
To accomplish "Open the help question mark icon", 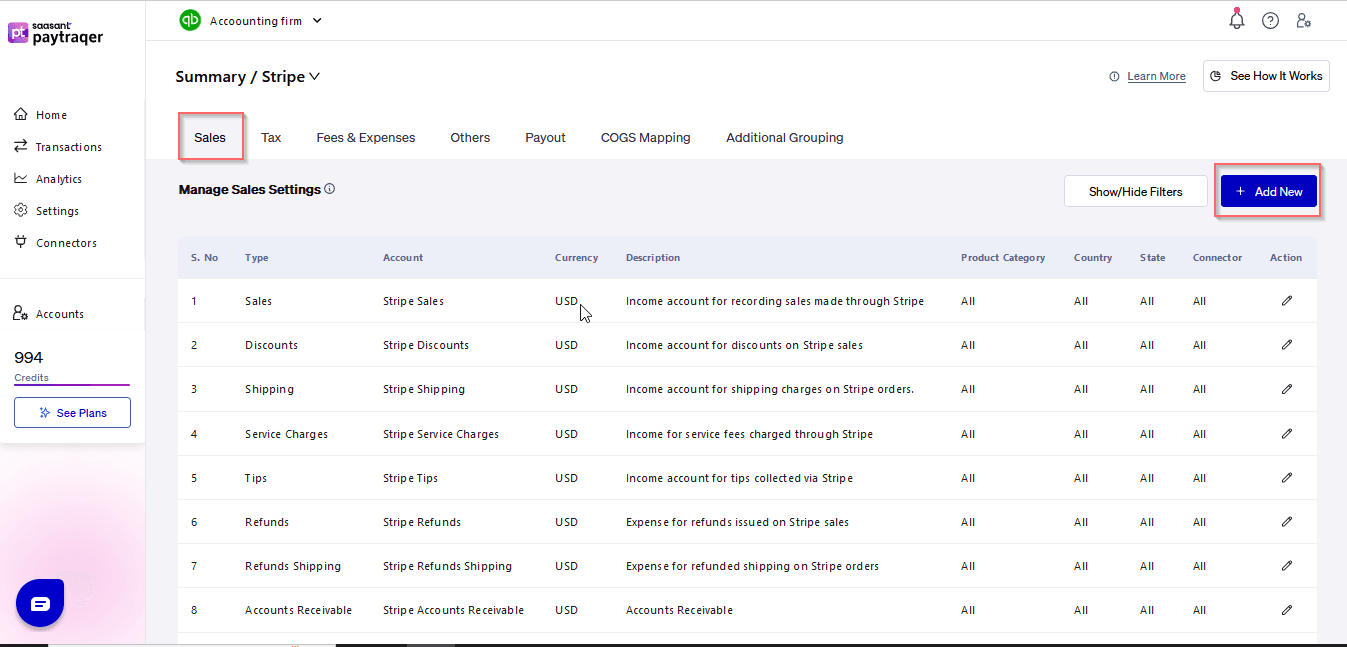I will pyautogui.click(x=1270, y=20).
